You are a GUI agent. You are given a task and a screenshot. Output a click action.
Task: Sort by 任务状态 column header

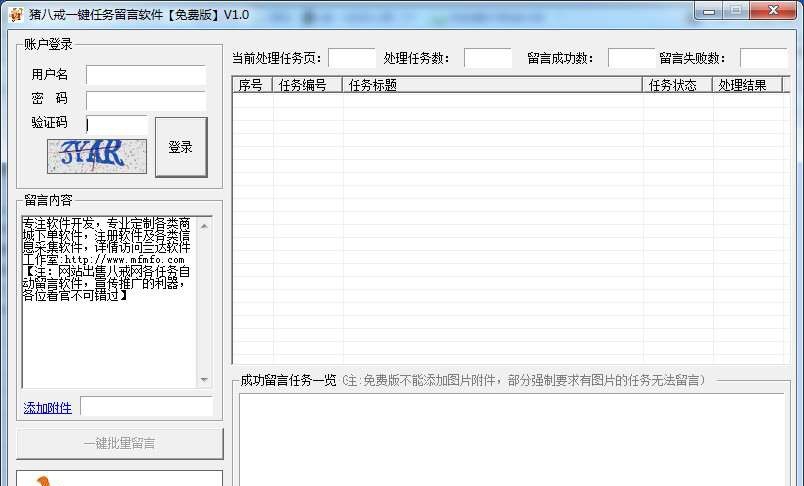677,85
